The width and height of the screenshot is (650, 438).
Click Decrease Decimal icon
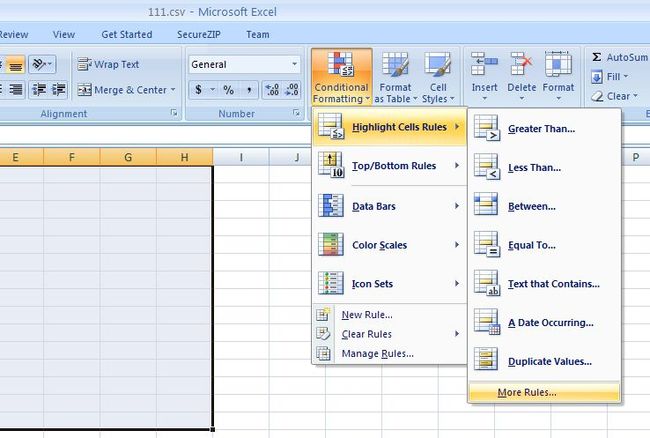click(291, 90)
